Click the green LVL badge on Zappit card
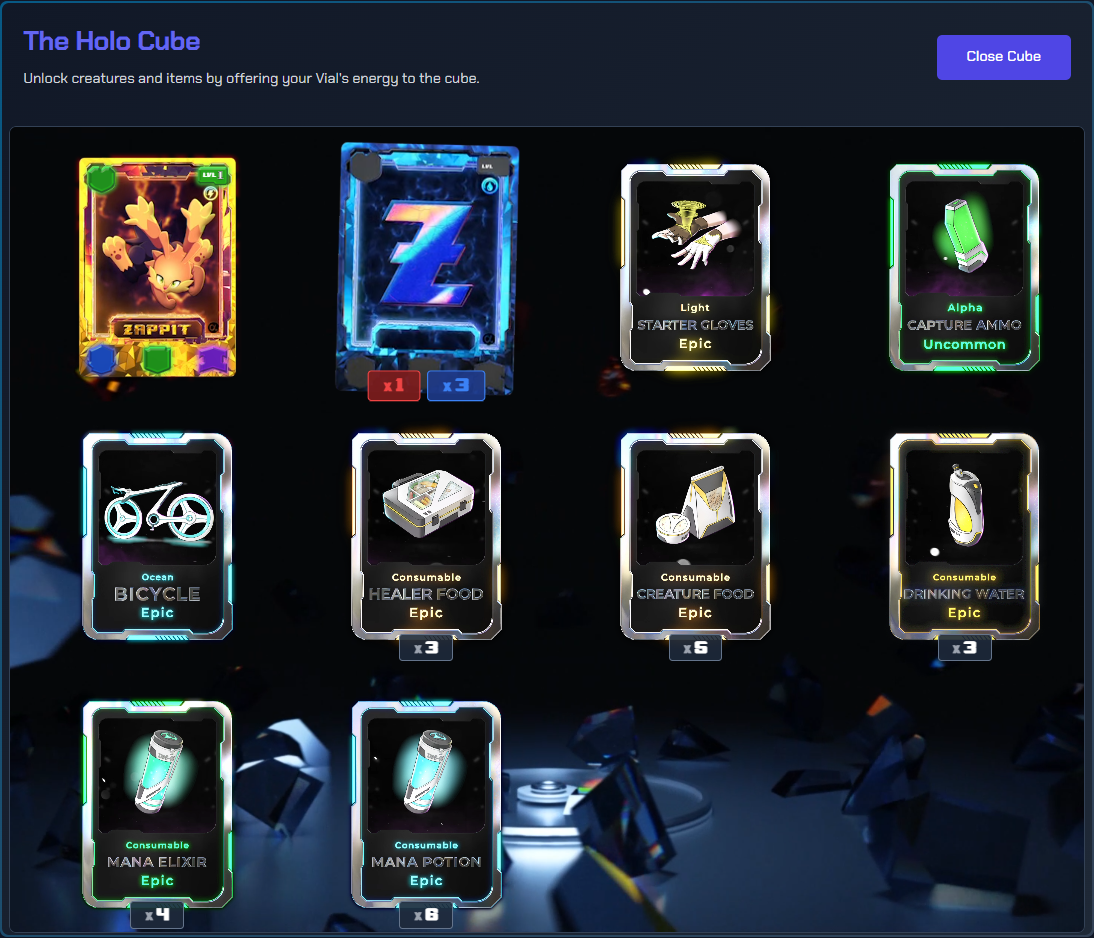The image size is (1094, 938). [x=212, y=175]
